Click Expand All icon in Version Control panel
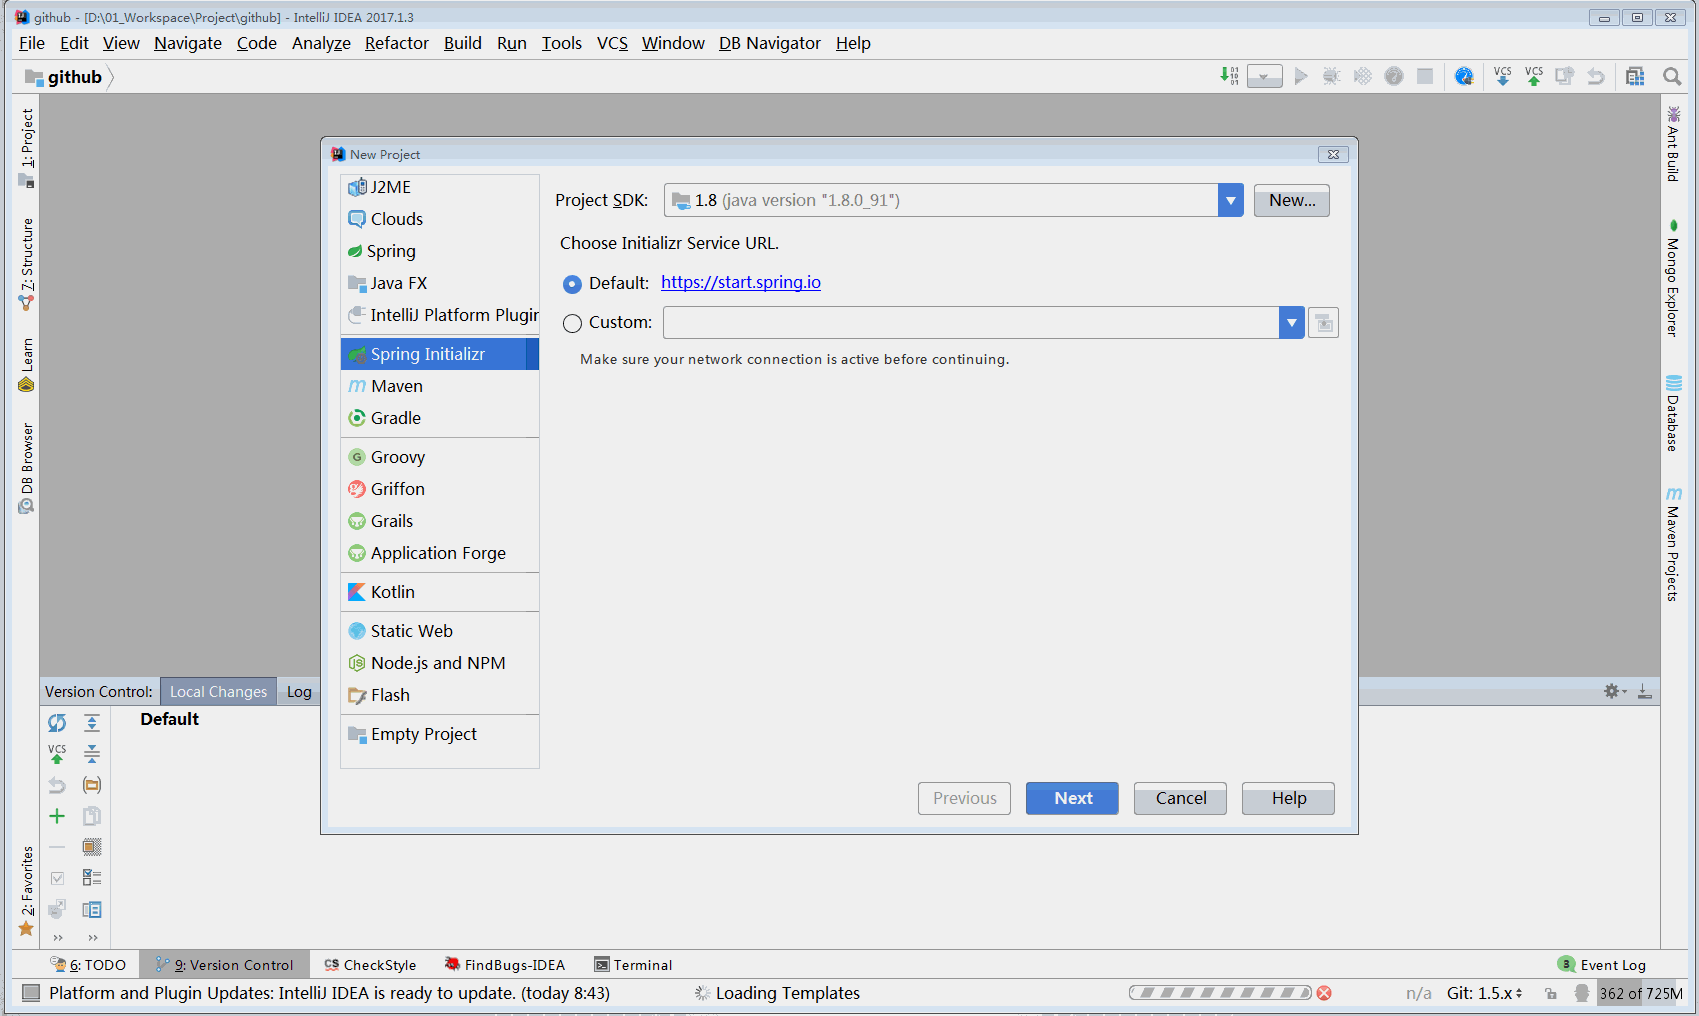1699x1016 pixels. click(92, 722)
